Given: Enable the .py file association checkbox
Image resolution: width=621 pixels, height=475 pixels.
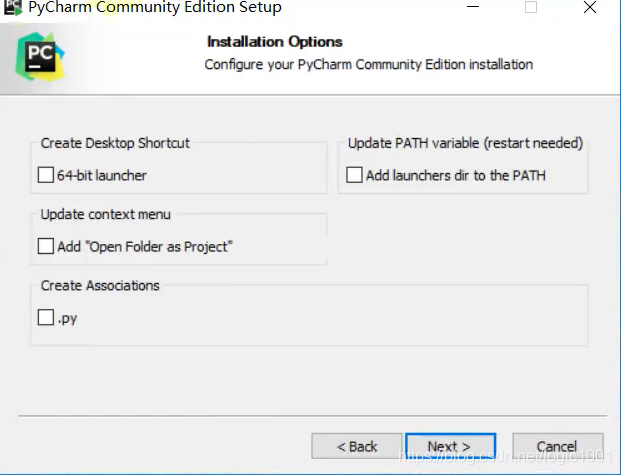Looking at the screenshot, I should (46, 317).
